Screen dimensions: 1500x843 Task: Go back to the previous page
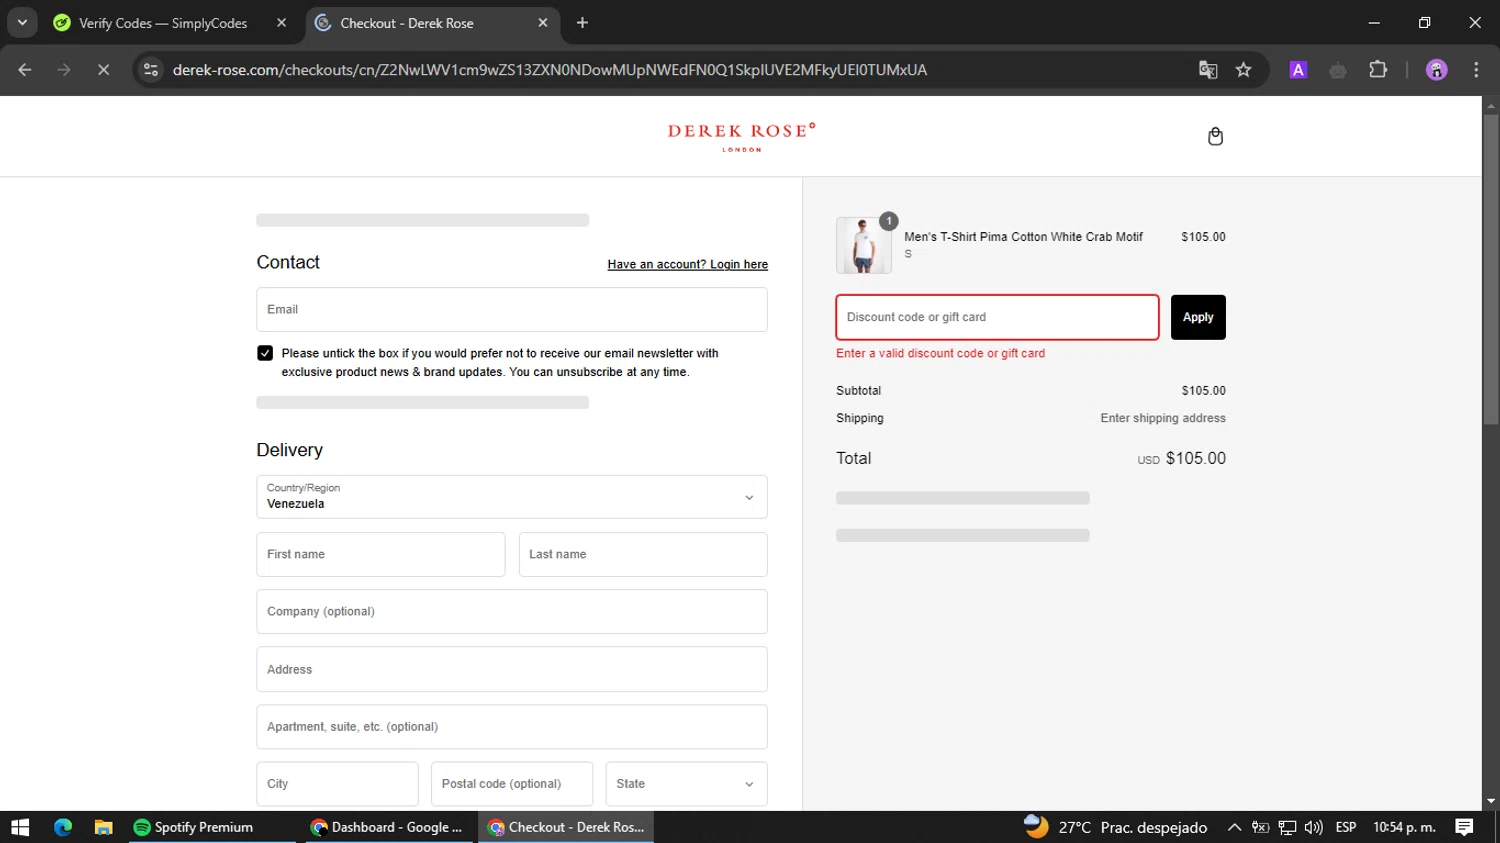pos(25,70)
